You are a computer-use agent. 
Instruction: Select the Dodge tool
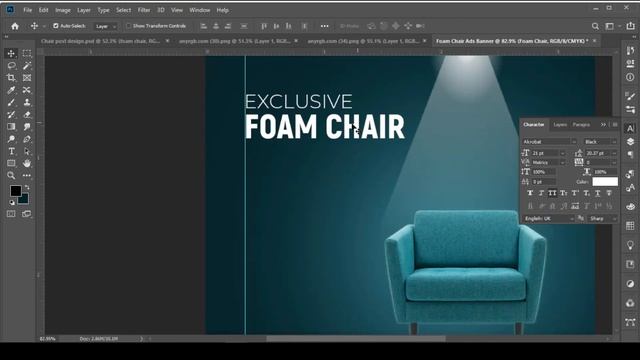[x=11, y=139]
